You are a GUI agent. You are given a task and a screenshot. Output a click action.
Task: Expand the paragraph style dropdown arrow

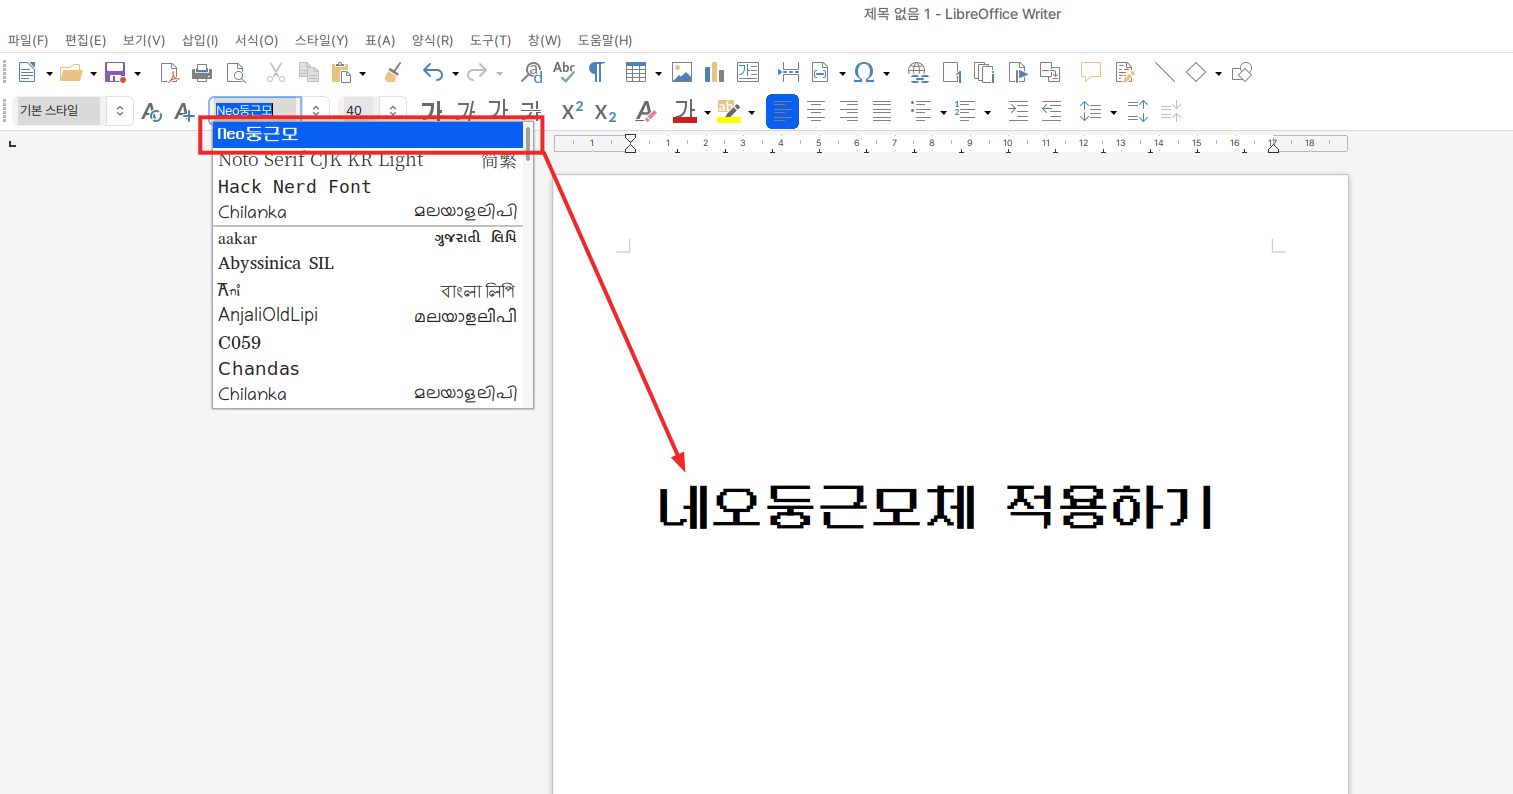coord(120,111)
